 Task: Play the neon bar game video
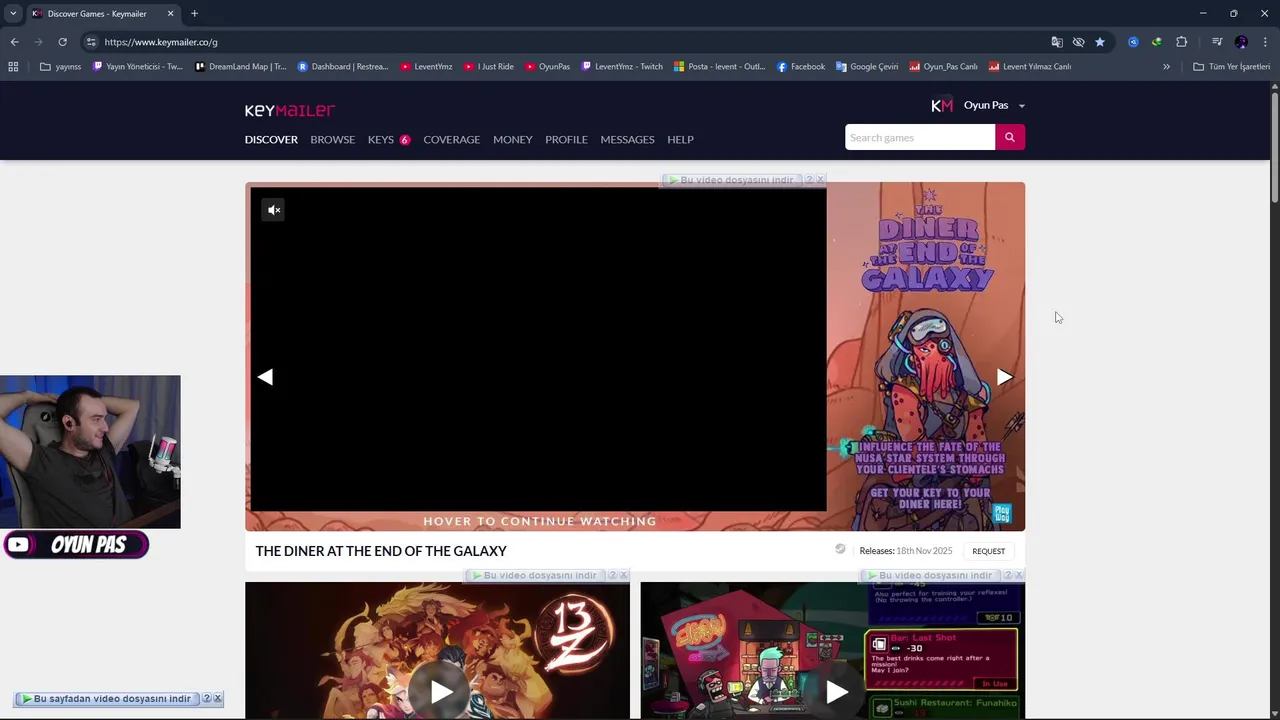point(837,691)
